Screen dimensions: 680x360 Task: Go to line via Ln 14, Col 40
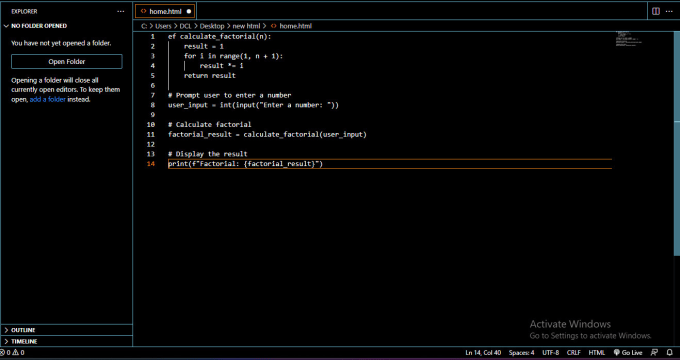[483, 353]
